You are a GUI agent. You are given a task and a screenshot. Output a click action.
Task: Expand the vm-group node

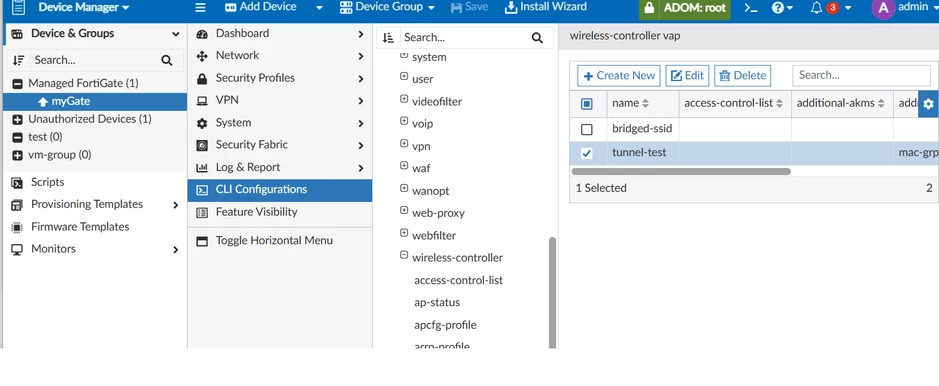[x=17, y=156]
